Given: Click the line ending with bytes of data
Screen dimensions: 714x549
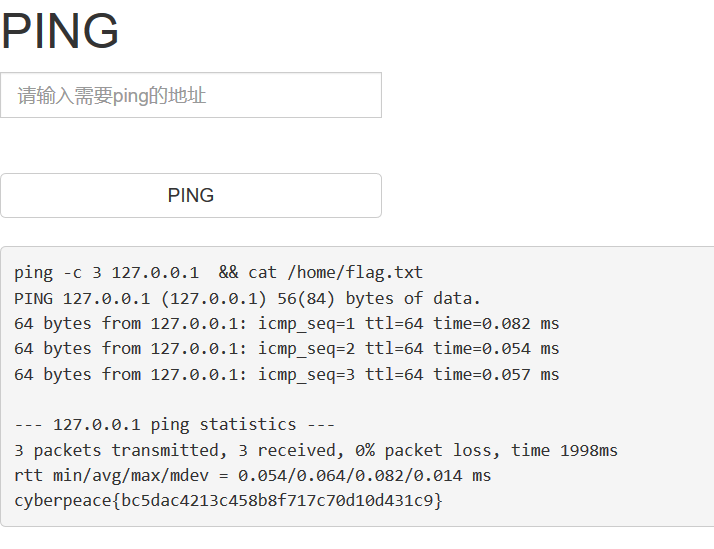Looking at the screenshot, I should click(x=247, y=298).
